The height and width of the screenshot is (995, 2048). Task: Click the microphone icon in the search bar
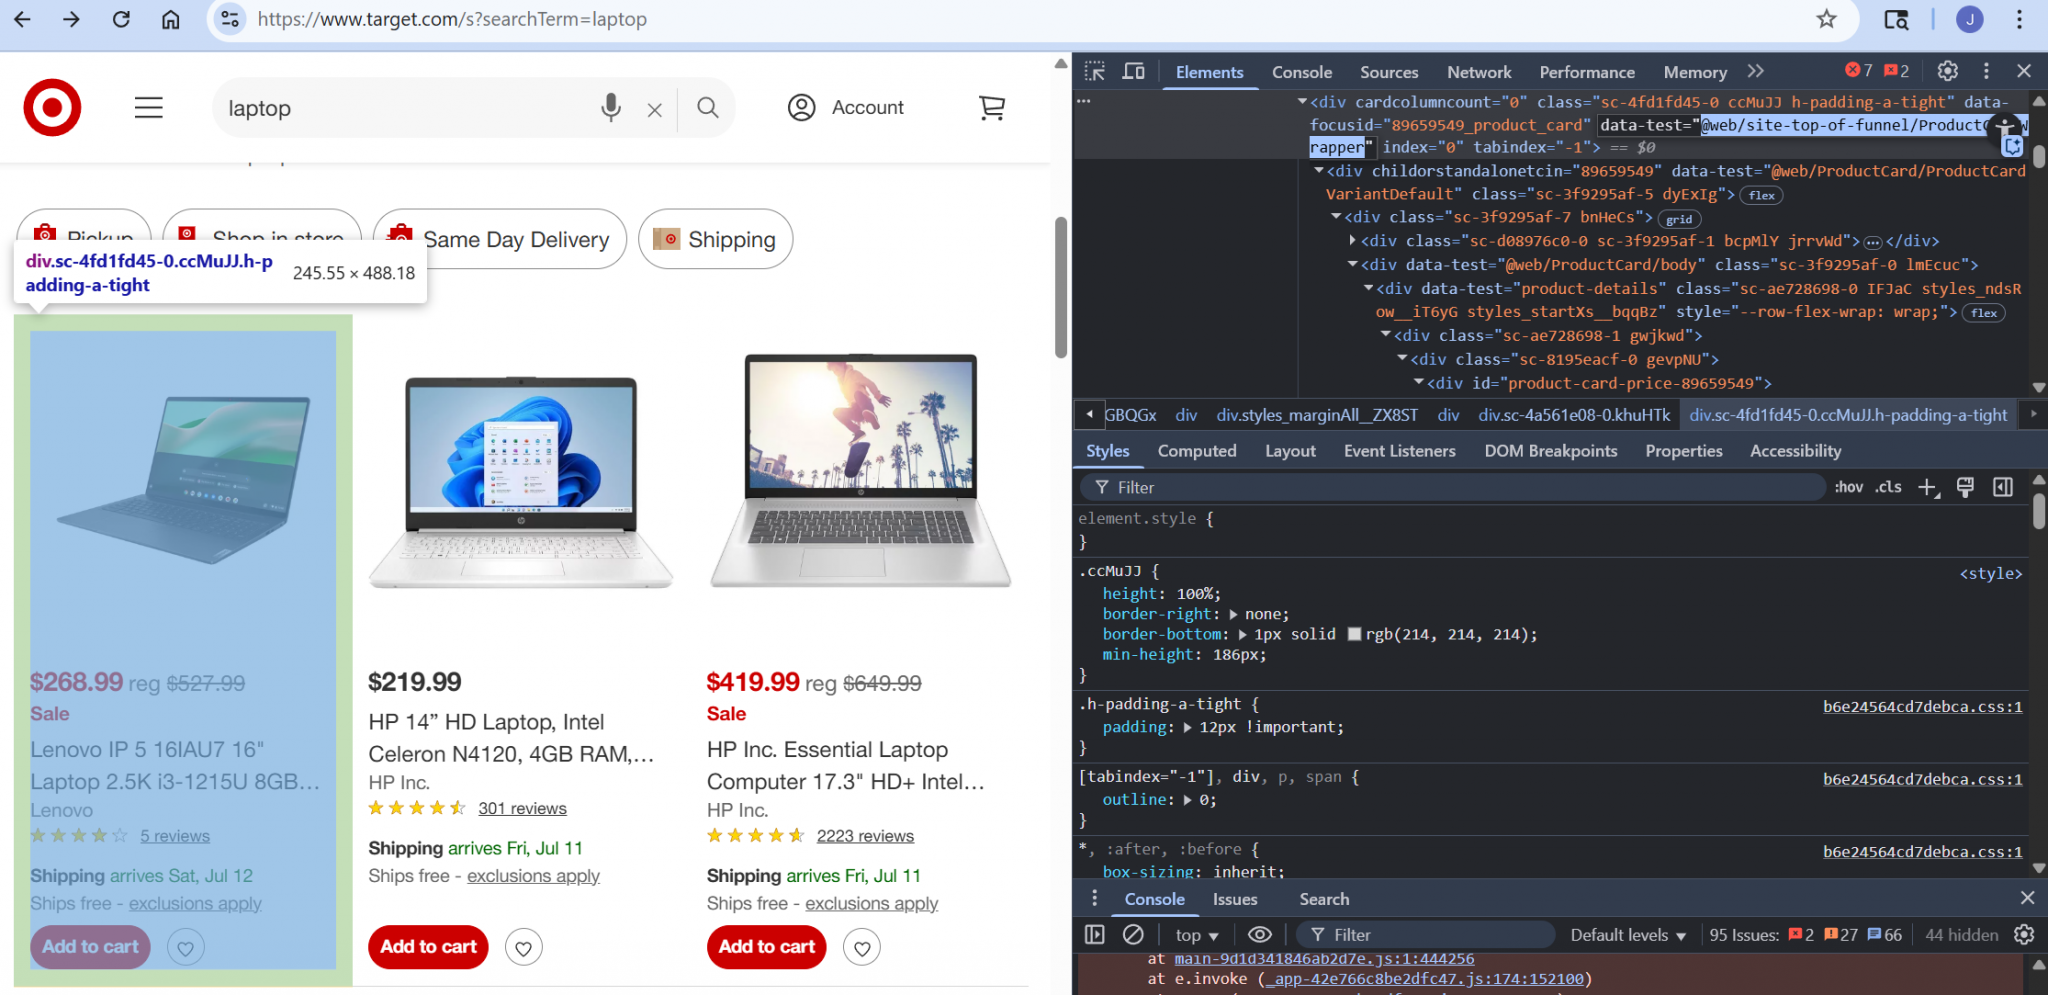pyautogui.click(x=611, y=107)
